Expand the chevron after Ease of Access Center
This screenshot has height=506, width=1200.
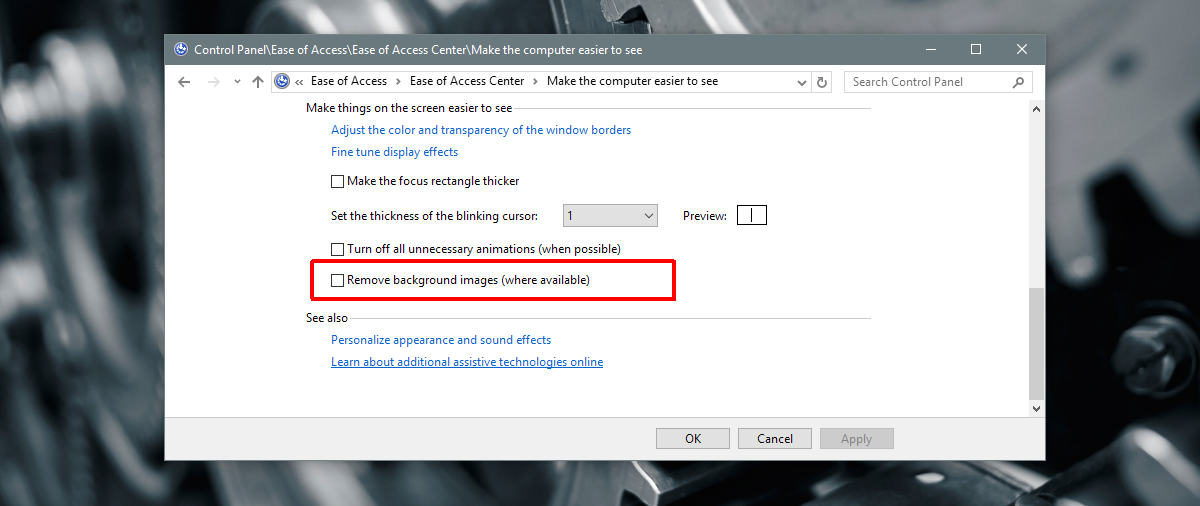[x=536, y=82]
